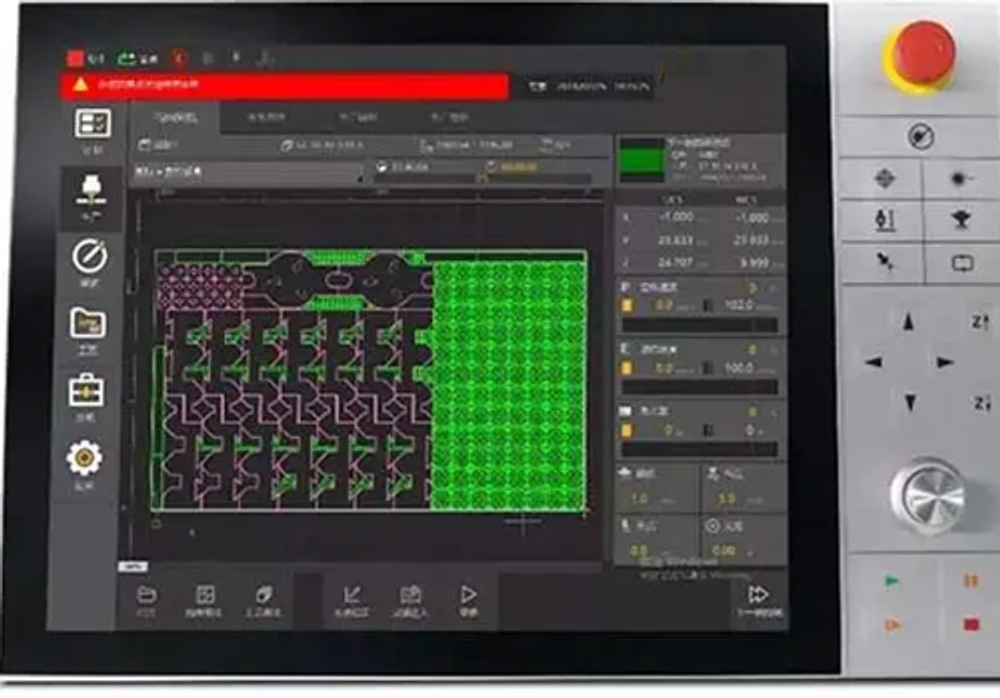Click the green sheet preview thumbnail
1000x698 pixels.
[642, 160]
